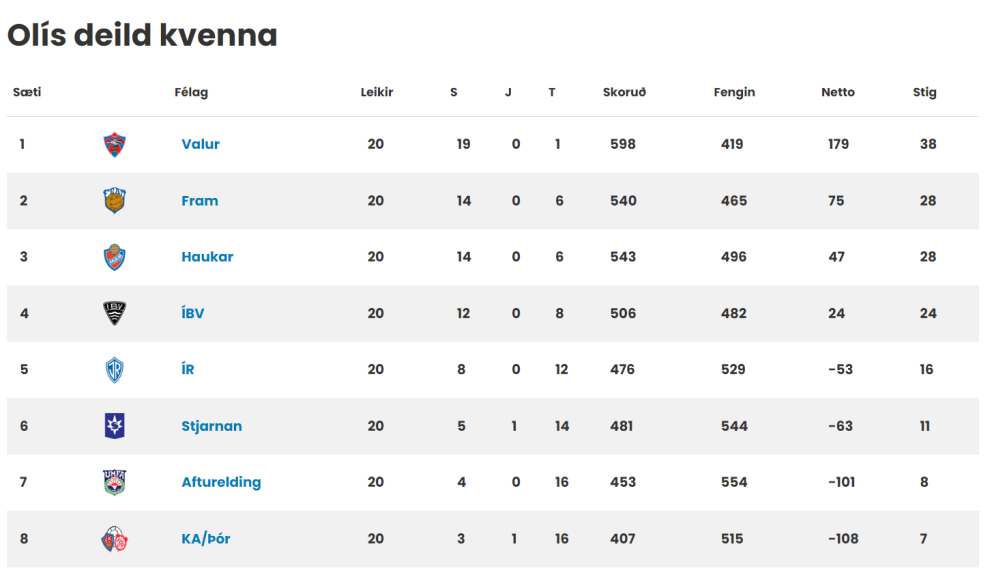Viewport: 992px width, 579px height.
Task: Click the Fram team logo
Action: click(x=115, y=201)
